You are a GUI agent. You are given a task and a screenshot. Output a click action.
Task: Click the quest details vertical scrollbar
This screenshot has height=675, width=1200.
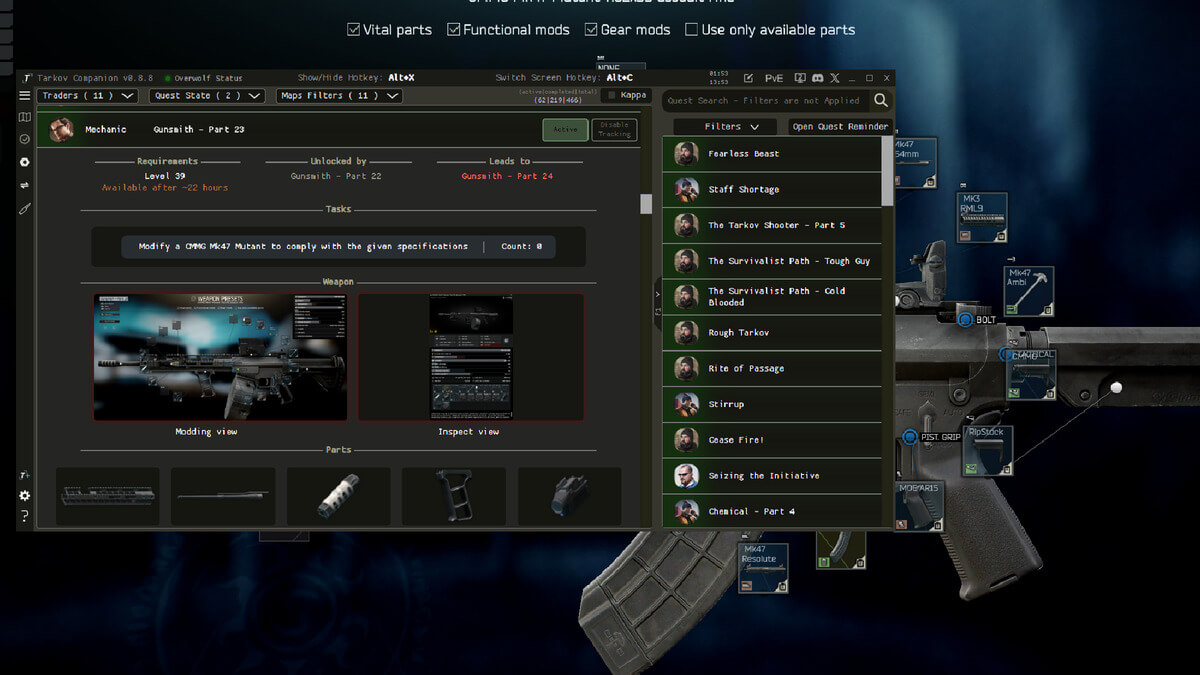(646, 203)
